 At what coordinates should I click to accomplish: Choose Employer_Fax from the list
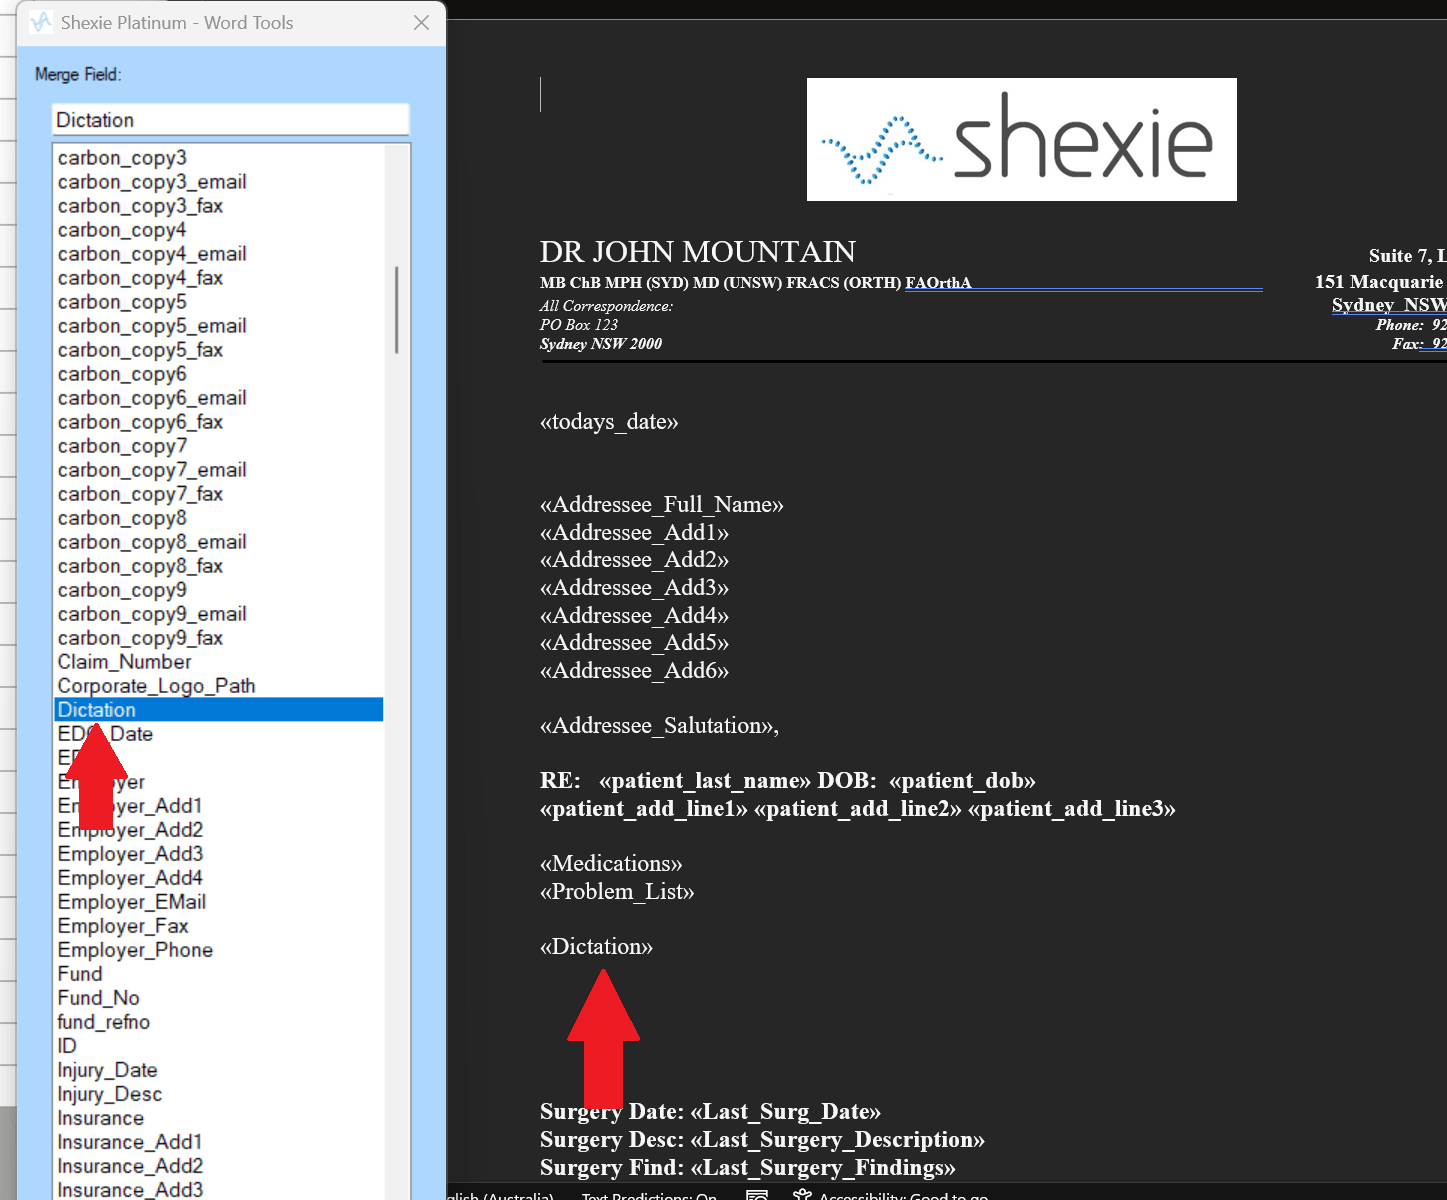(x=218, y=926)
